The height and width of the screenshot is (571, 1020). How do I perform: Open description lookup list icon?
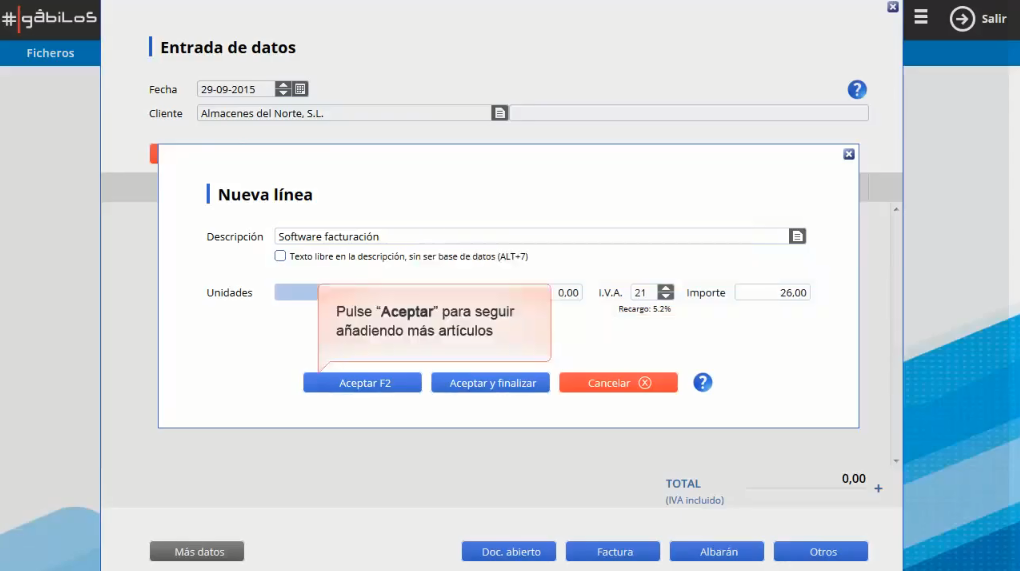798,237
